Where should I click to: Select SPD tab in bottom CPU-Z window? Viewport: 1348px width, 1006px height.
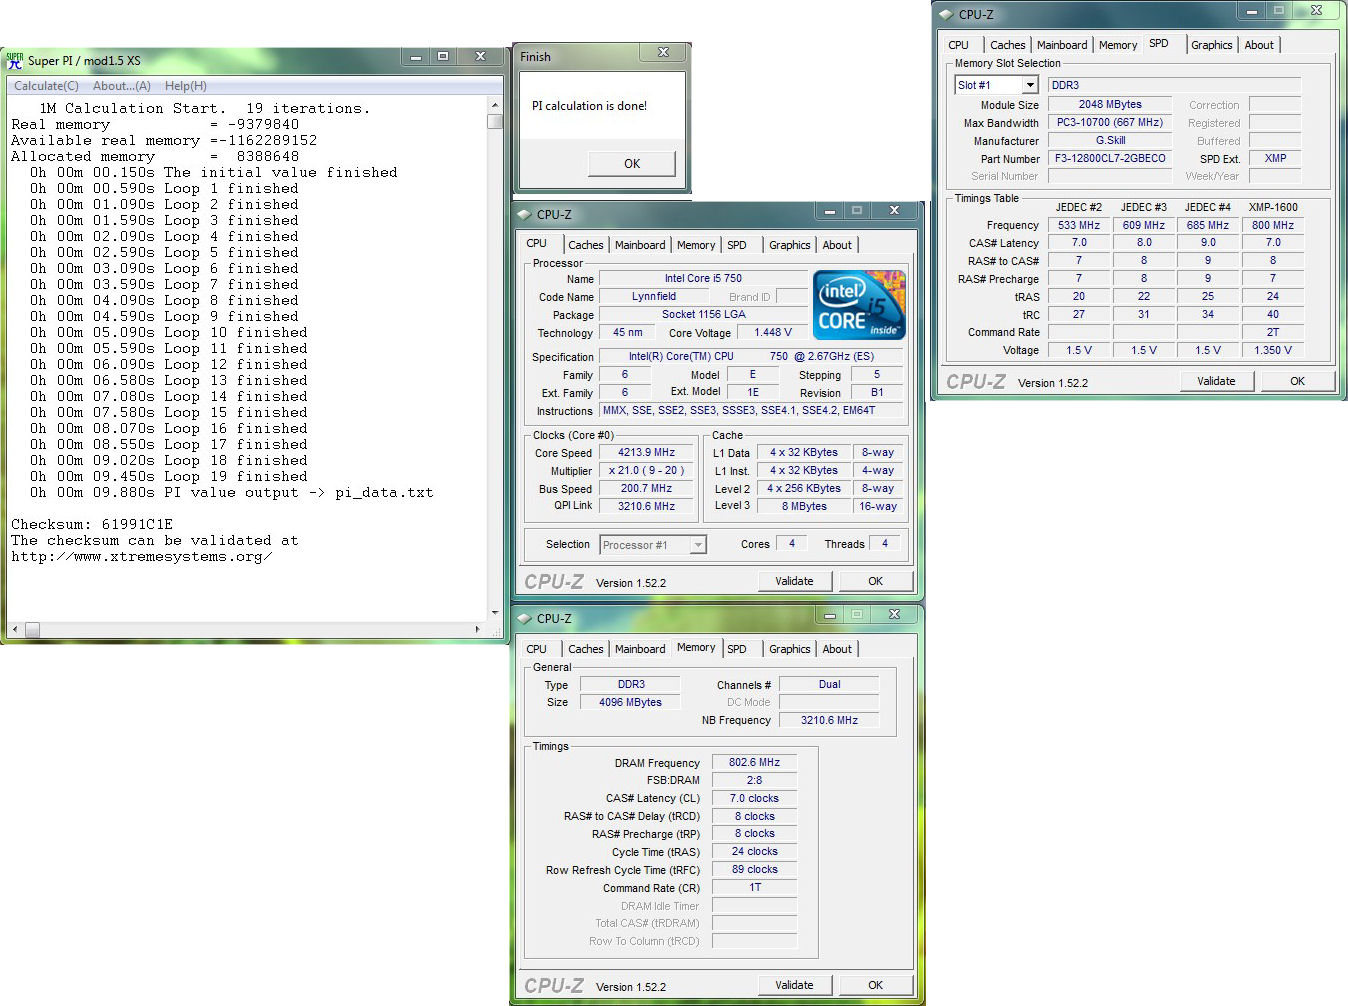[x=737, y=649]
